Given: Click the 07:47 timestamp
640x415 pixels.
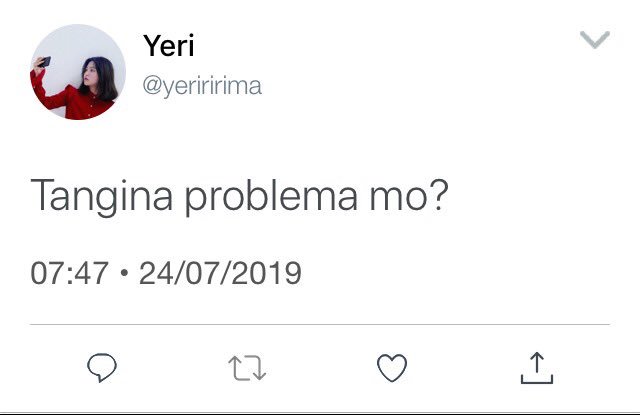Looking at the screenshot, I should (x=69, y=273).
